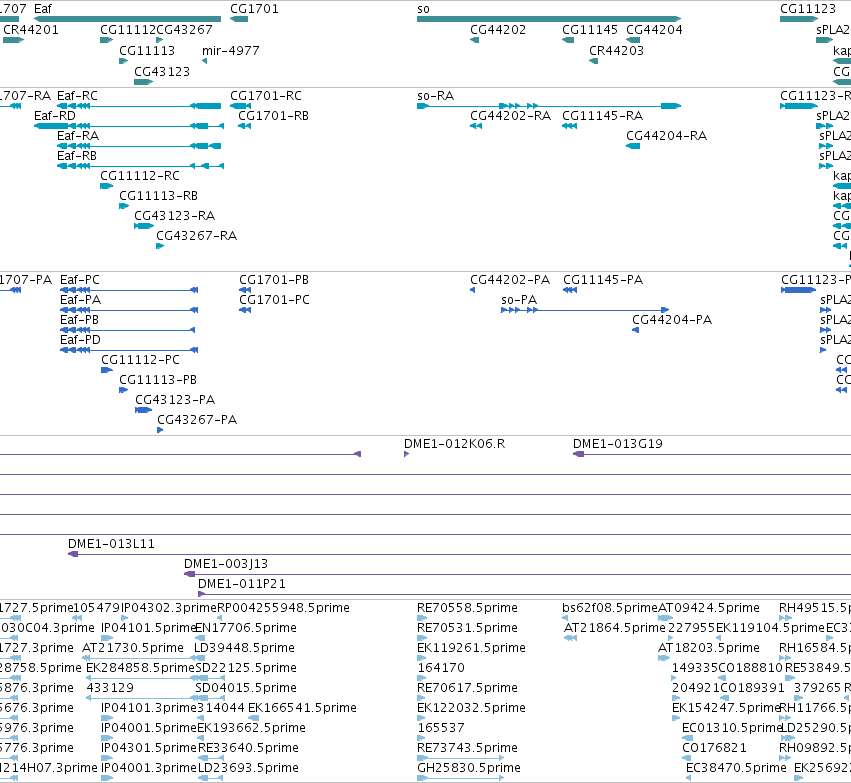Click the AT21864.5prime EST label
851x783 pixels.
[615, 628]
